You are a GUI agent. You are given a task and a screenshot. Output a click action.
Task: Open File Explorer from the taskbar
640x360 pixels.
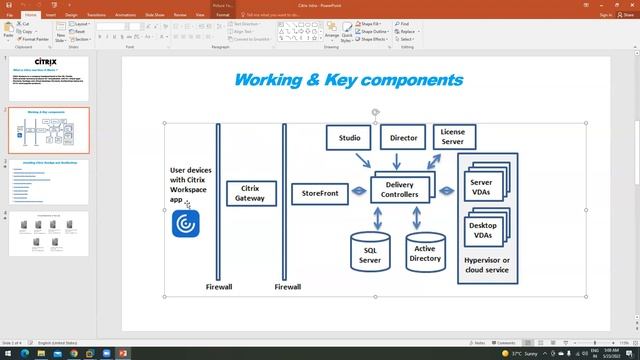tap(41, 353)
